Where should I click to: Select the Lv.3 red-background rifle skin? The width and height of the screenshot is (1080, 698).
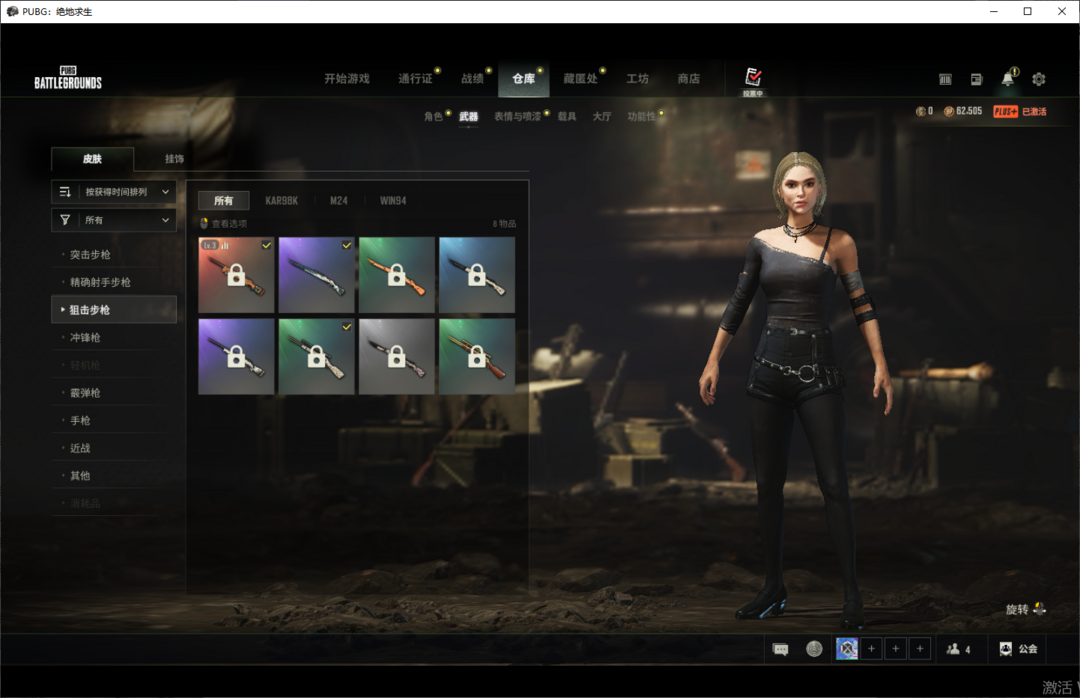pyautogui.click(x=236, y=275)
